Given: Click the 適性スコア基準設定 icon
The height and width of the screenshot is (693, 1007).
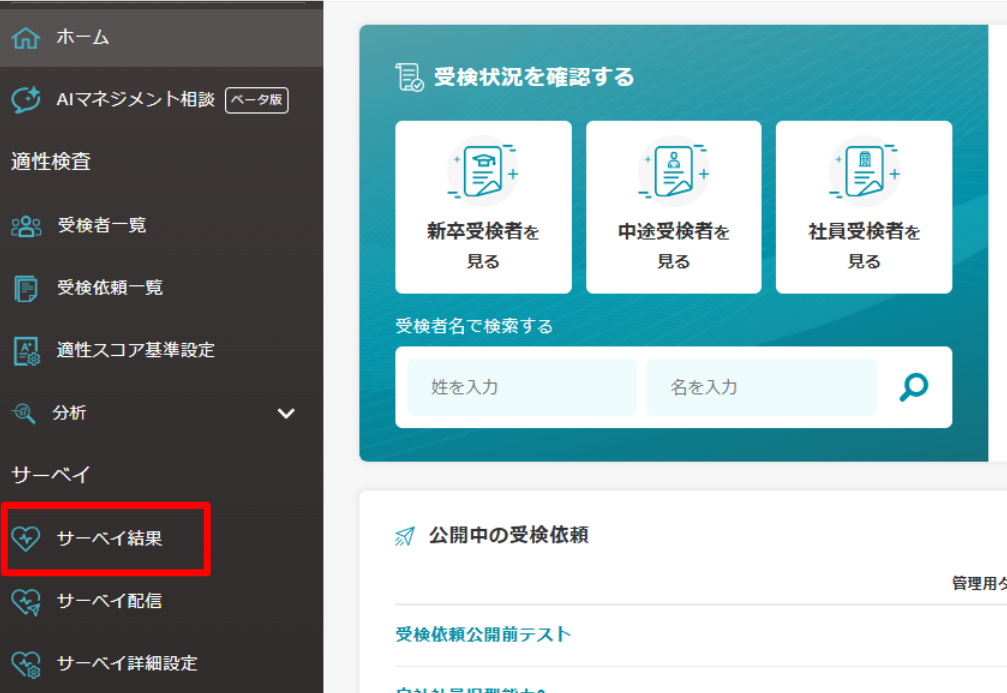Looking at the screenshot, I should (26, 351).
